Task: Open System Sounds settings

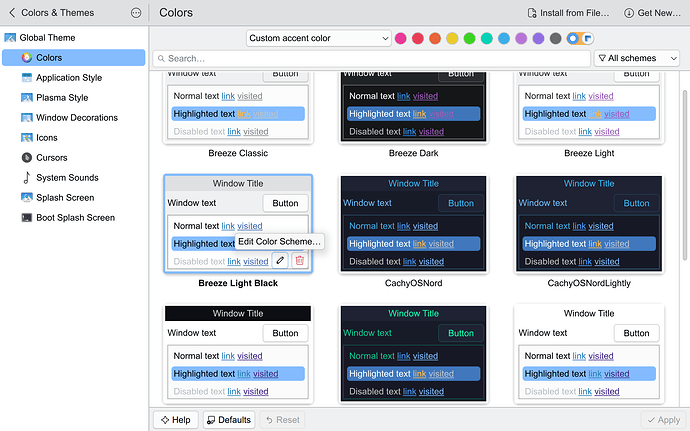Action: pos(73,177)
